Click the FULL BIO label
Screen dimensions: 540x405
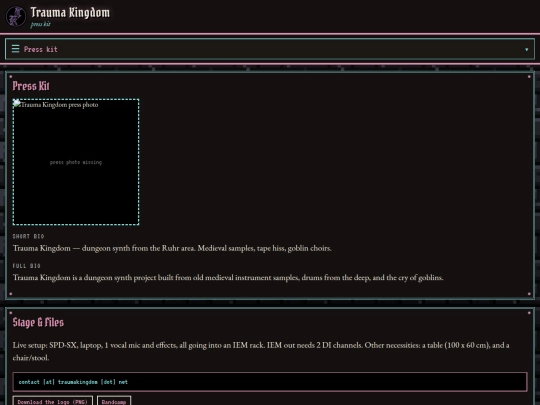pos(27,266)
